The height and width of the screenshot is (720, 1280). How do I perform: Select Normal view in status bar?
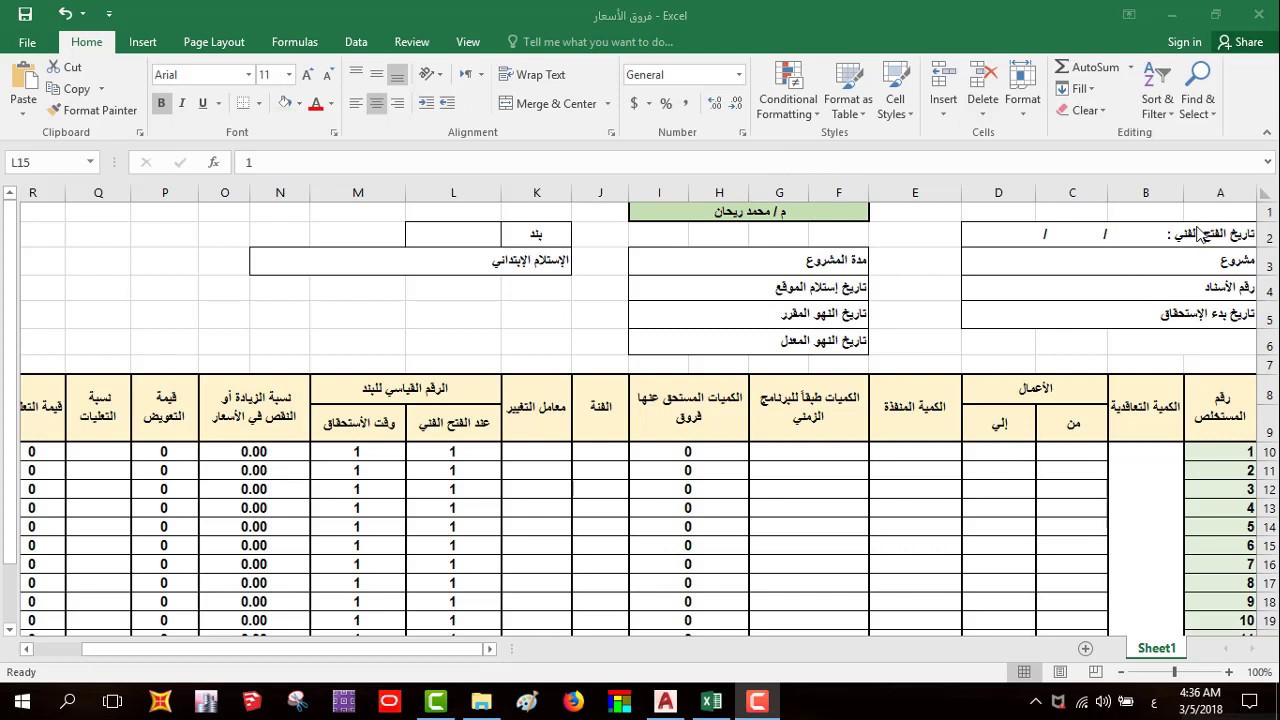tap(1024, 672)
